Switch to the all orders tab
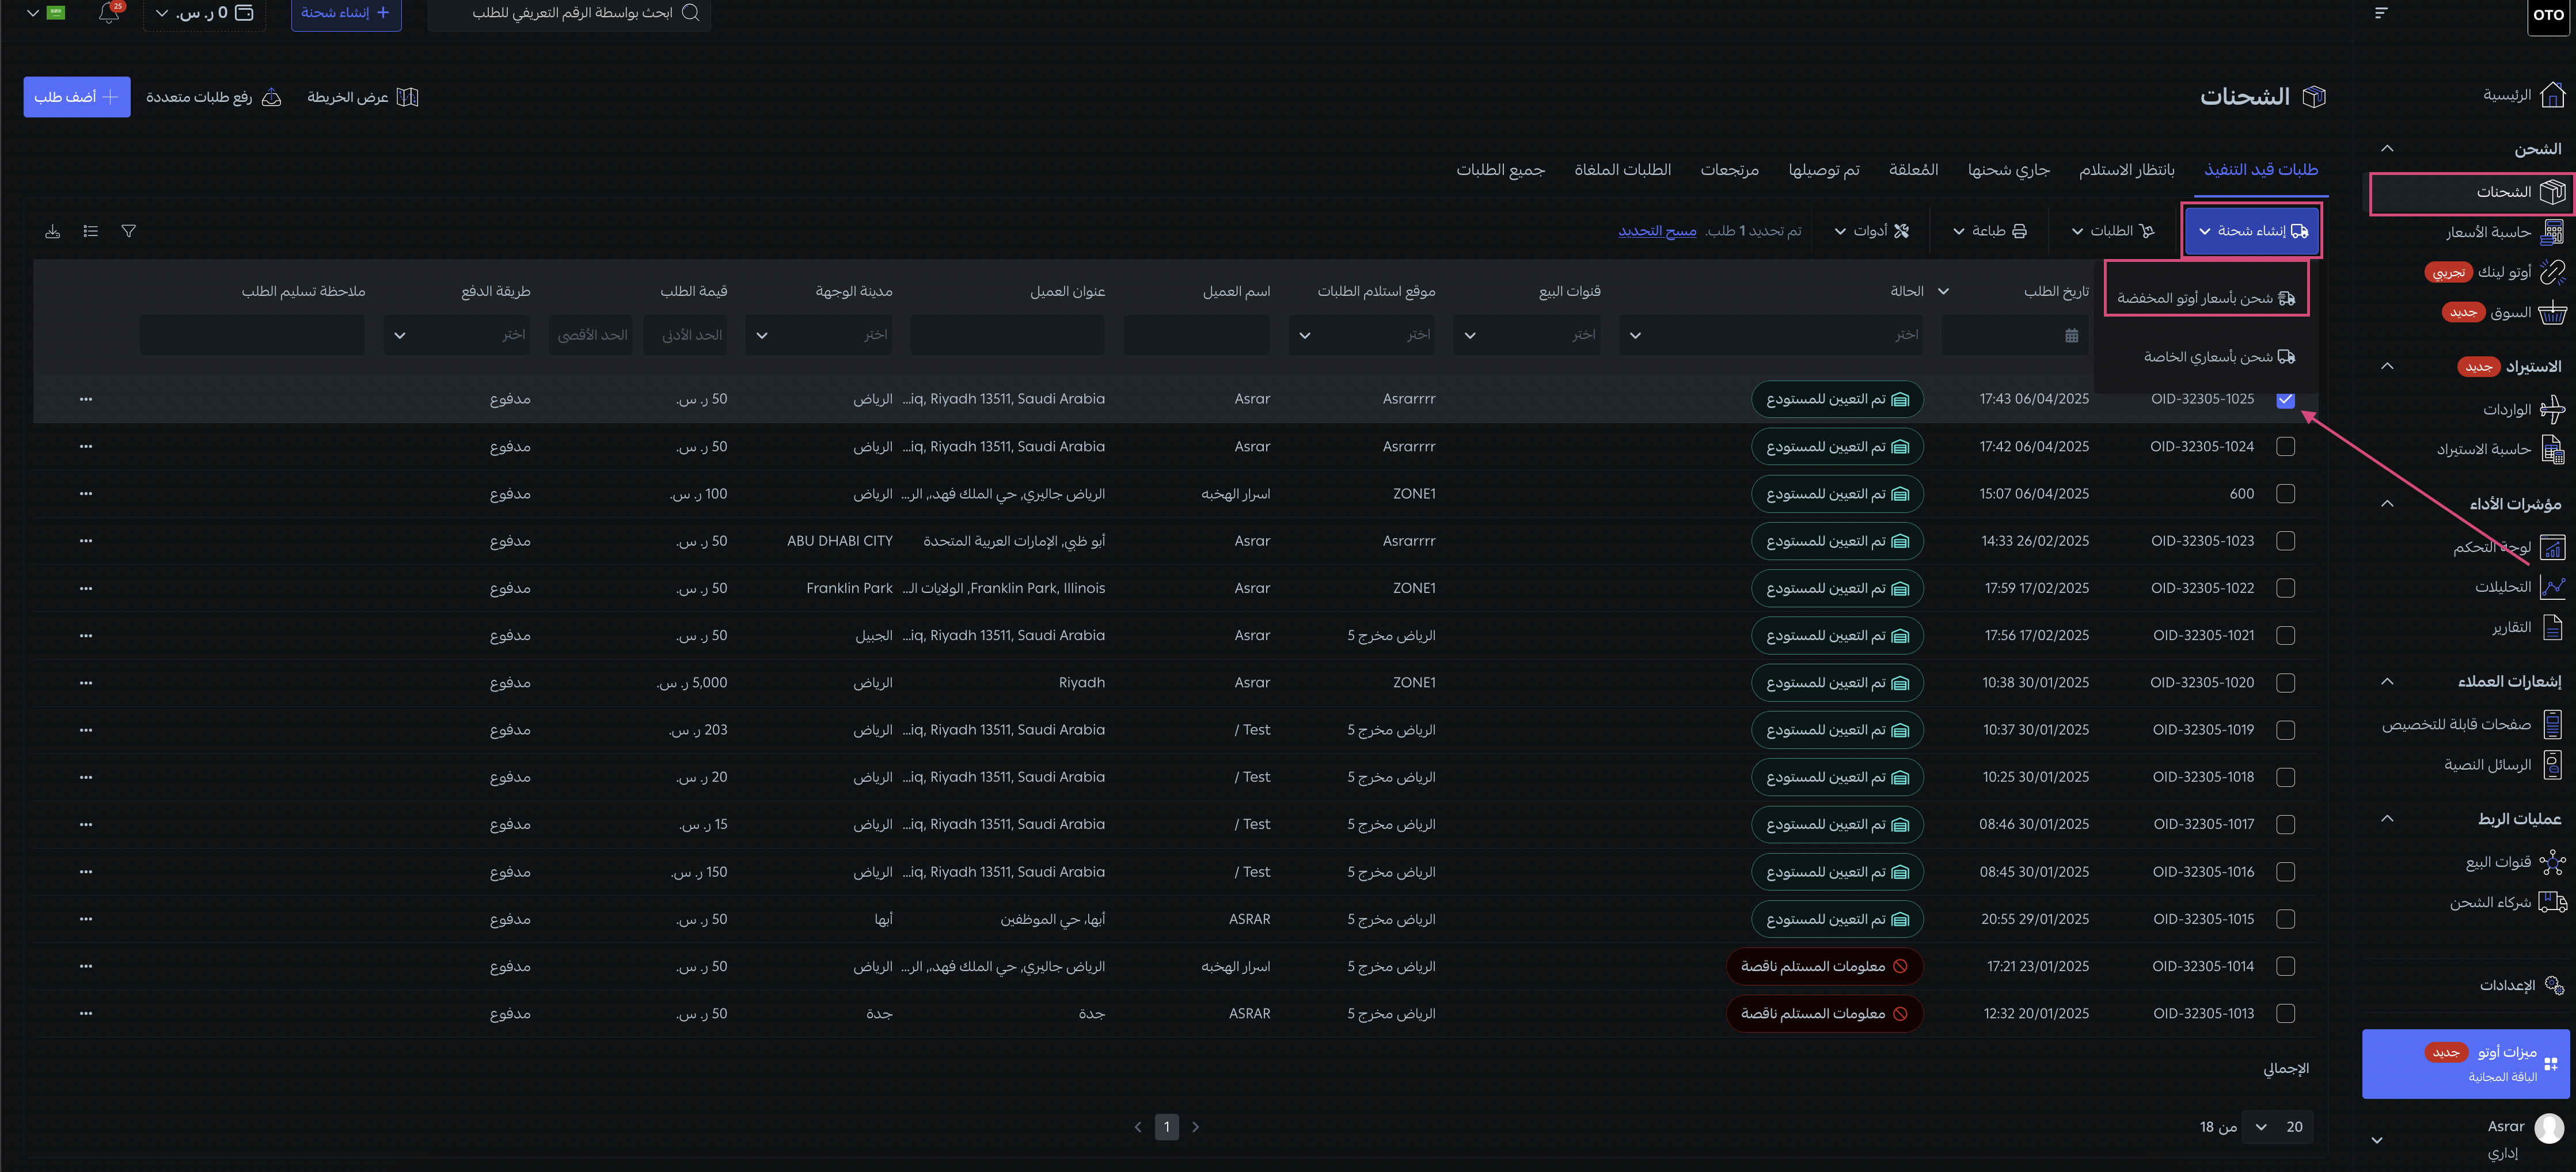This screenshot has height=1172, width=2576. 1500,170
